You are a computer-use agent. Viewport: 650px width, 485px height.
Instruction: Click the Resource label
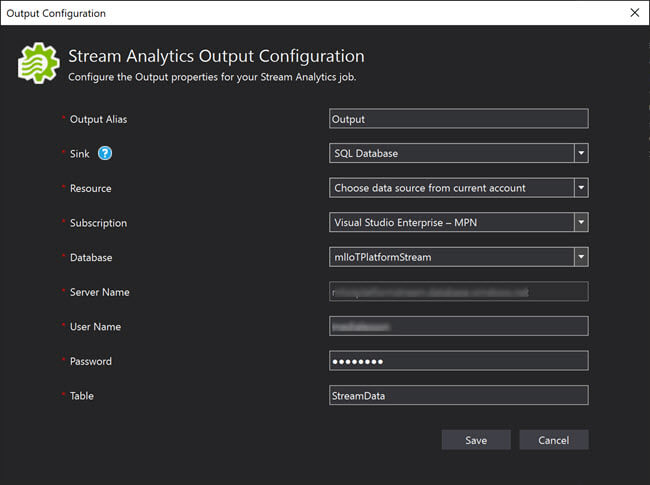click(x=90, y=189)
